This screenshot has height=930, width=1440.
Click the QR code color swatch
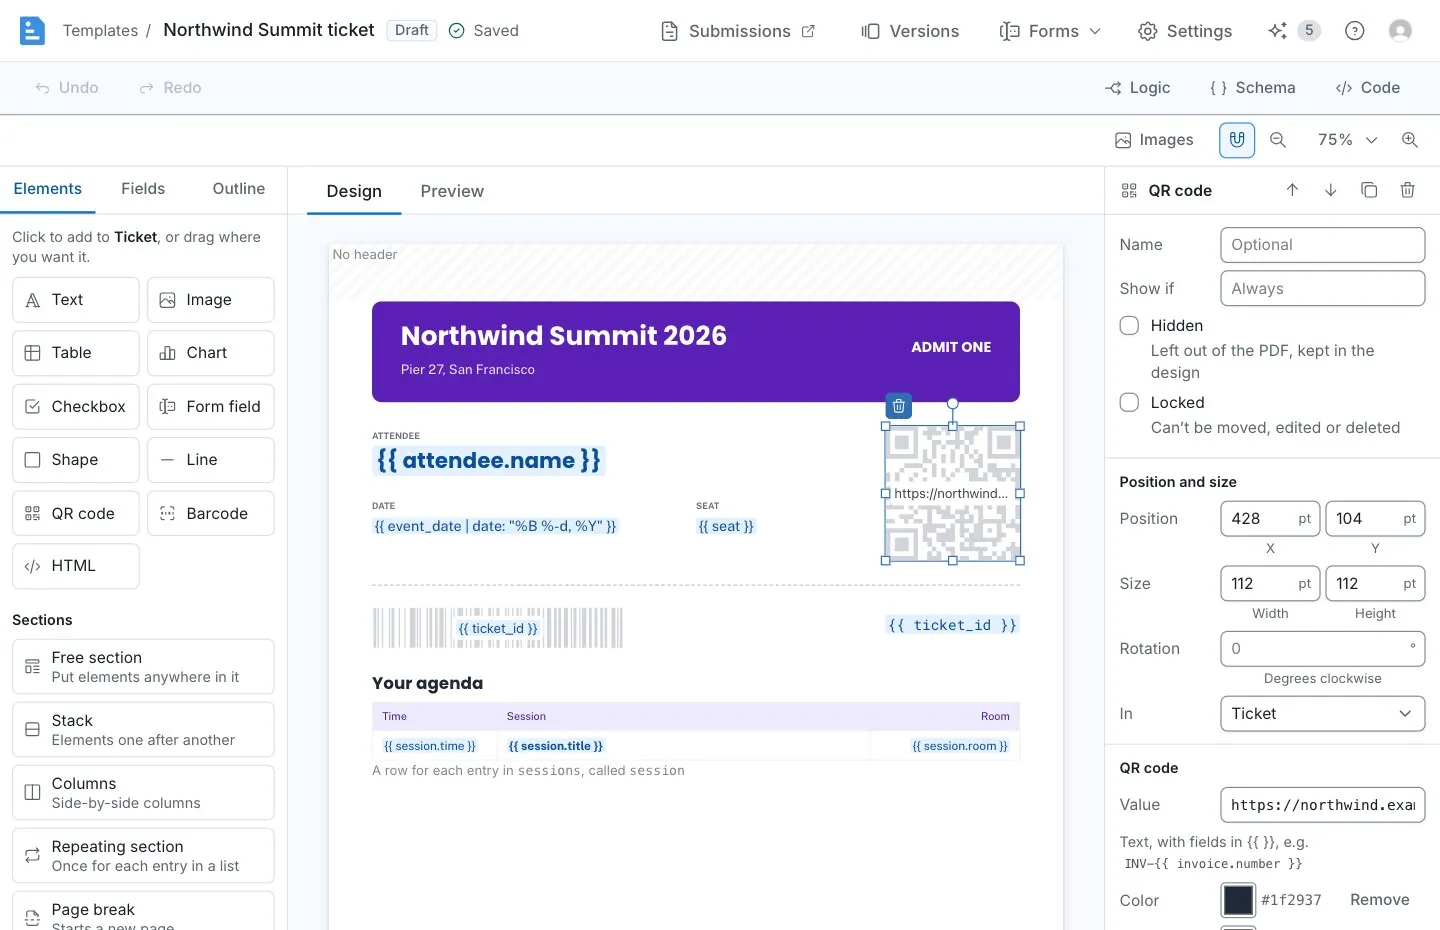(1238, 900)
